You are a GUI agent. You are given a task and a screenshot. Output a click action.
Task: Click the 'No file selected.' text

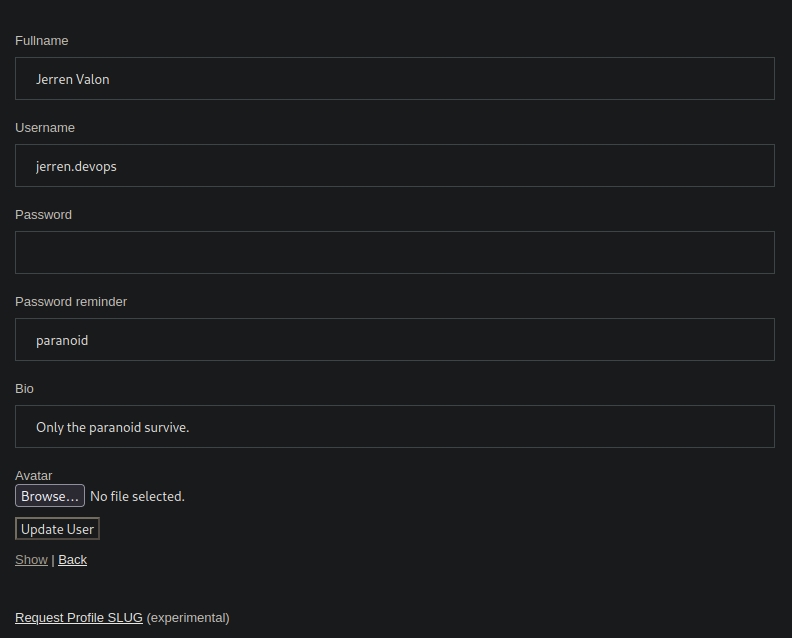point(137,497)
